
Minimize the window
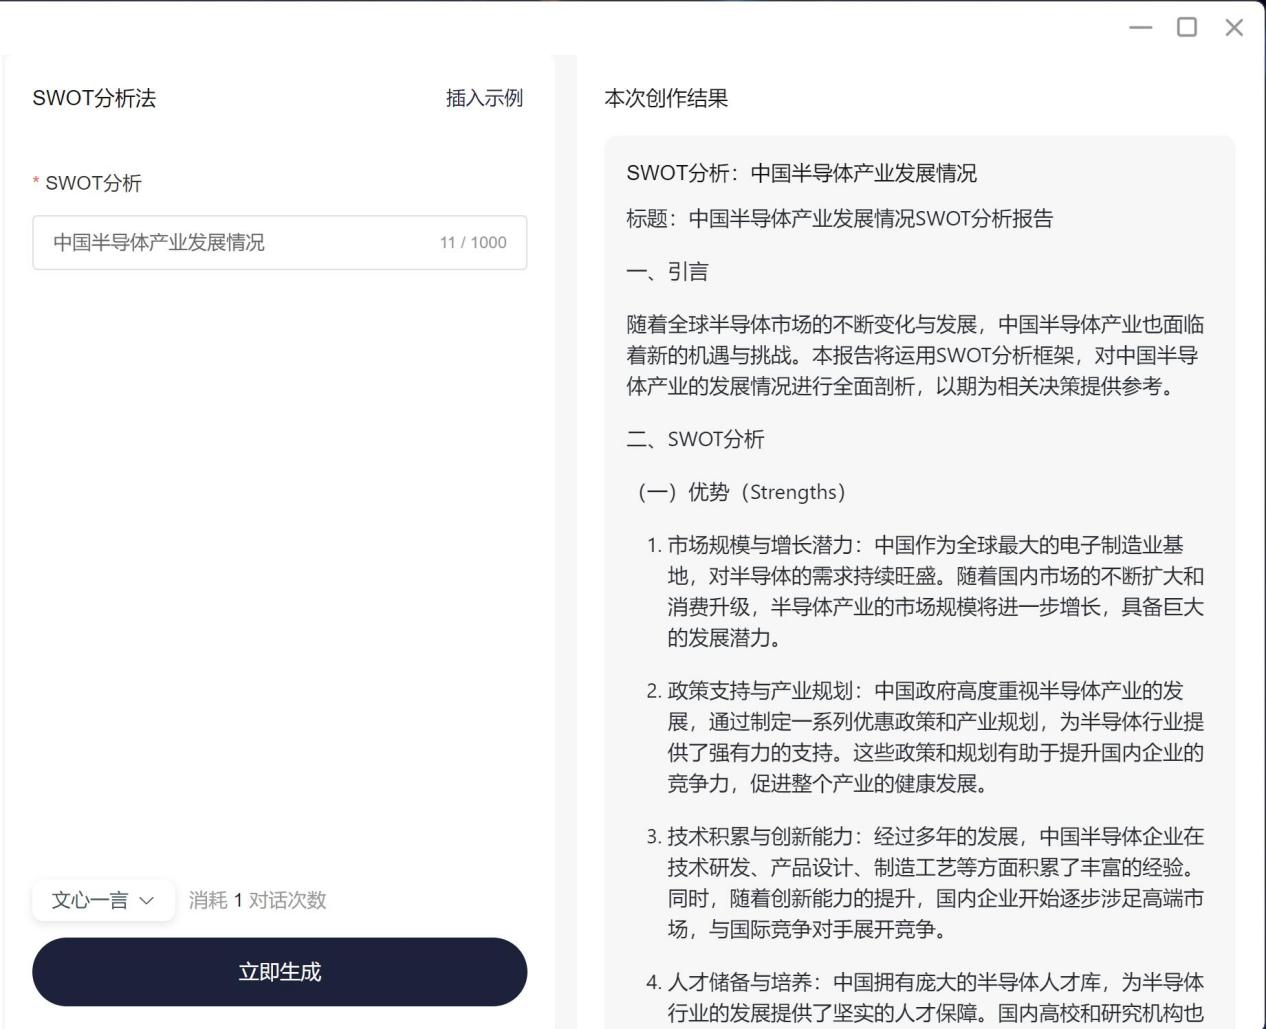(1141, 28)
